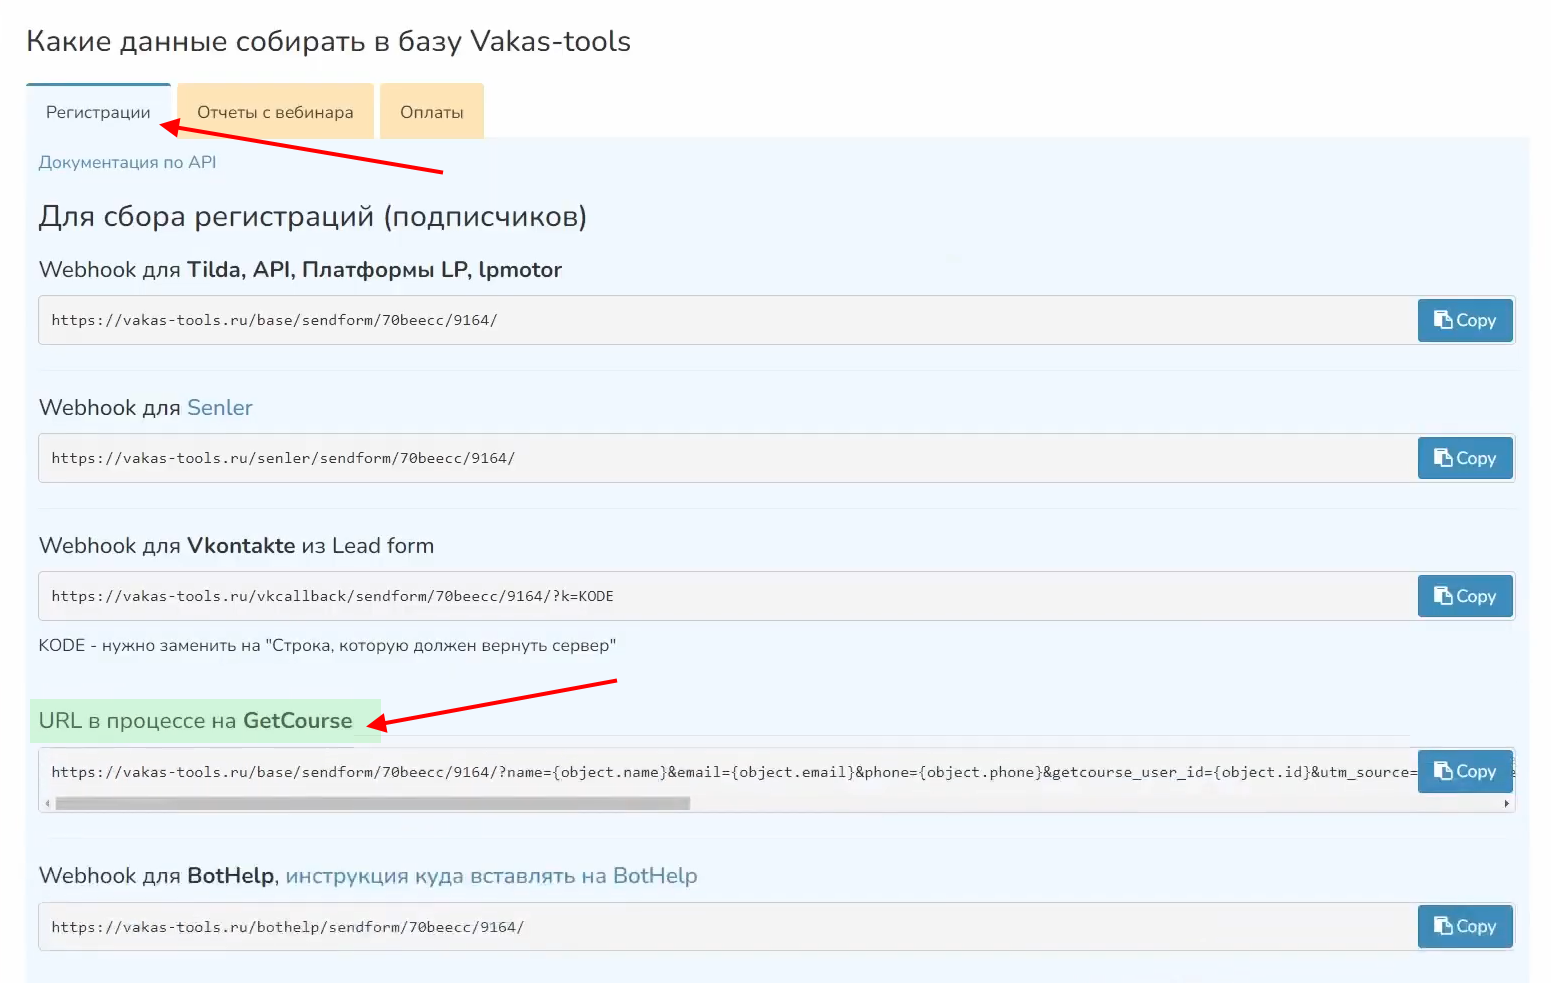
Task: Select the Оплаты tab
Action: (x=431, y=113)
